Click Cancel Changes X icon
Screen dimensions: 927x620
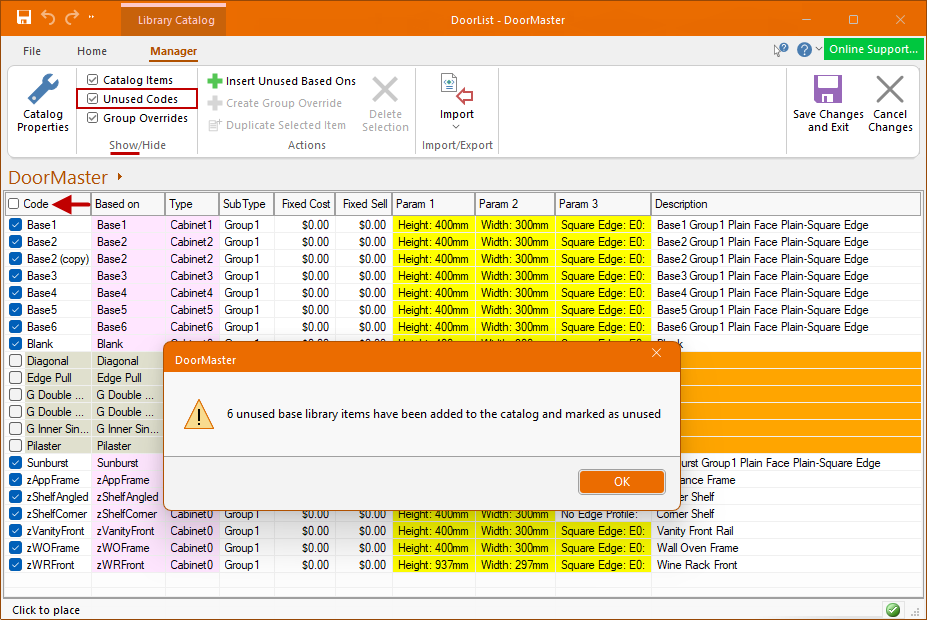click(x=889, y=90)
